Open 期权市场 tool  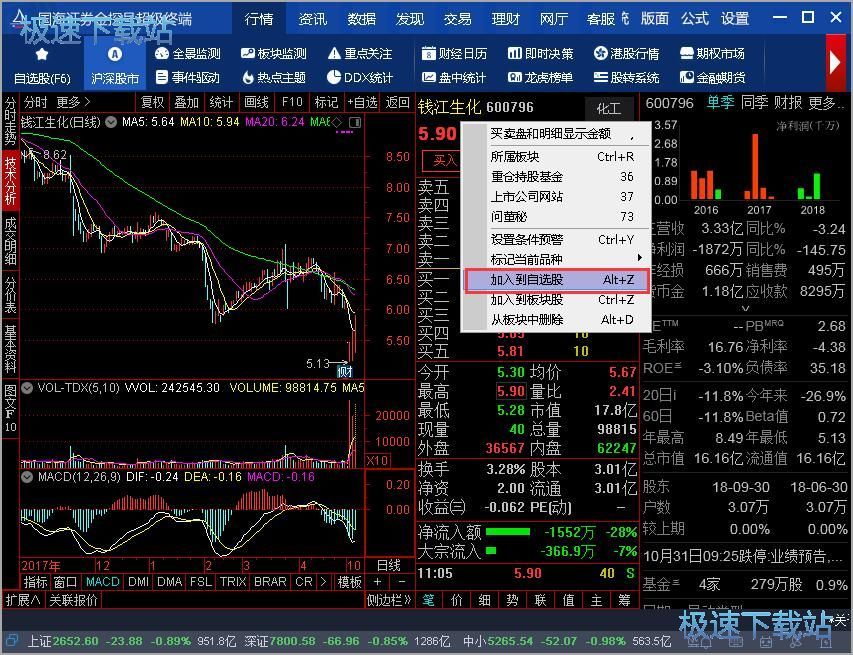(712, 53)
